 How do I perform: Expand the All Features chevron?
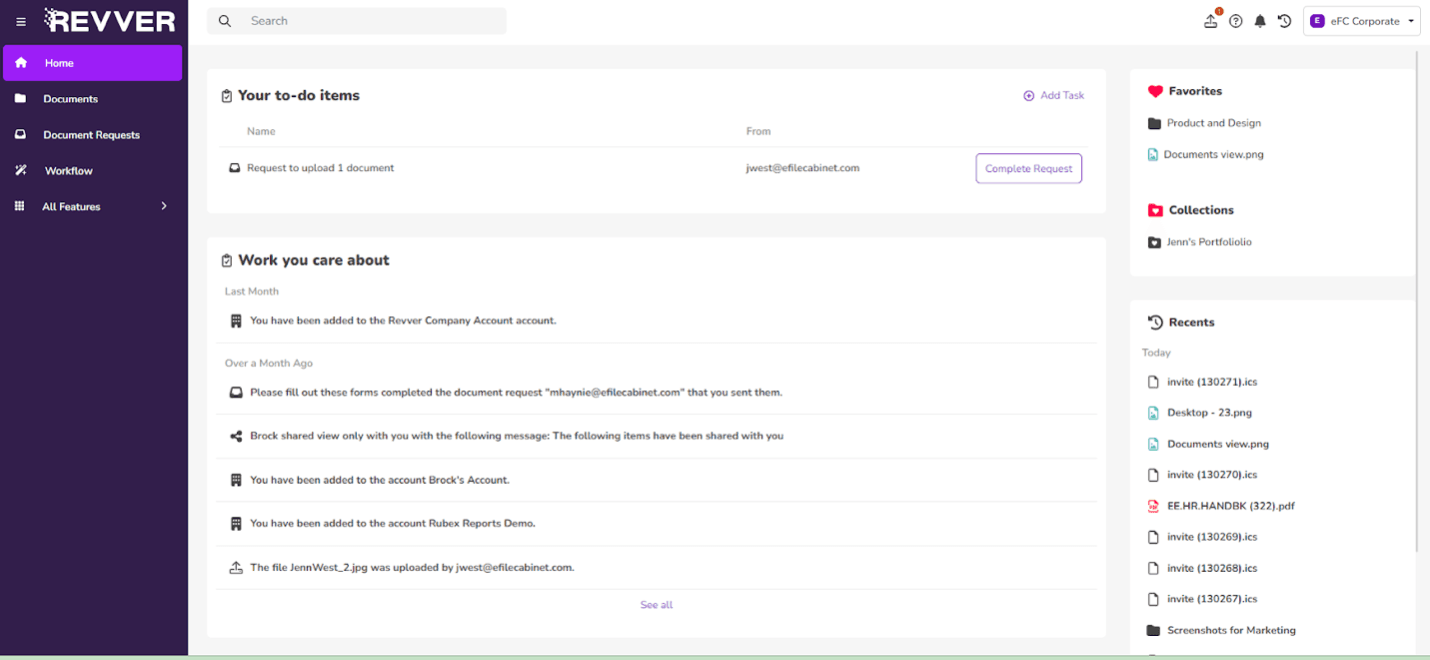(163, 206)
